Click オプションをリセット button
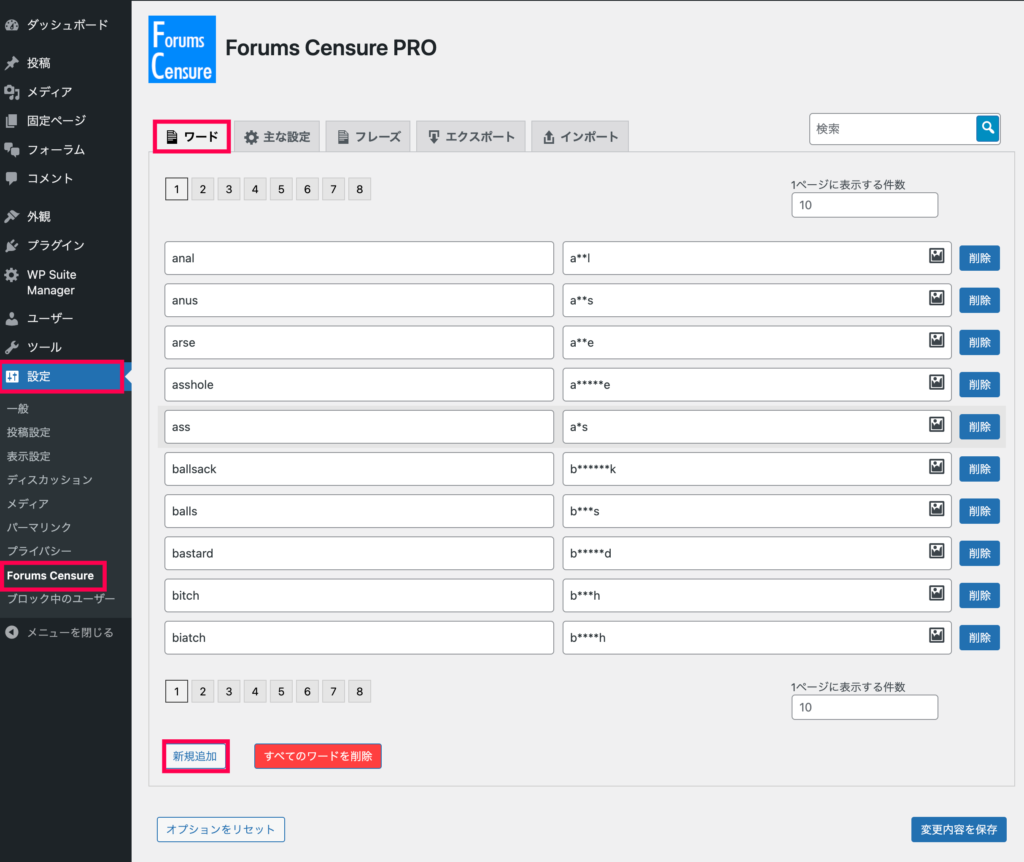 (221, 829)
